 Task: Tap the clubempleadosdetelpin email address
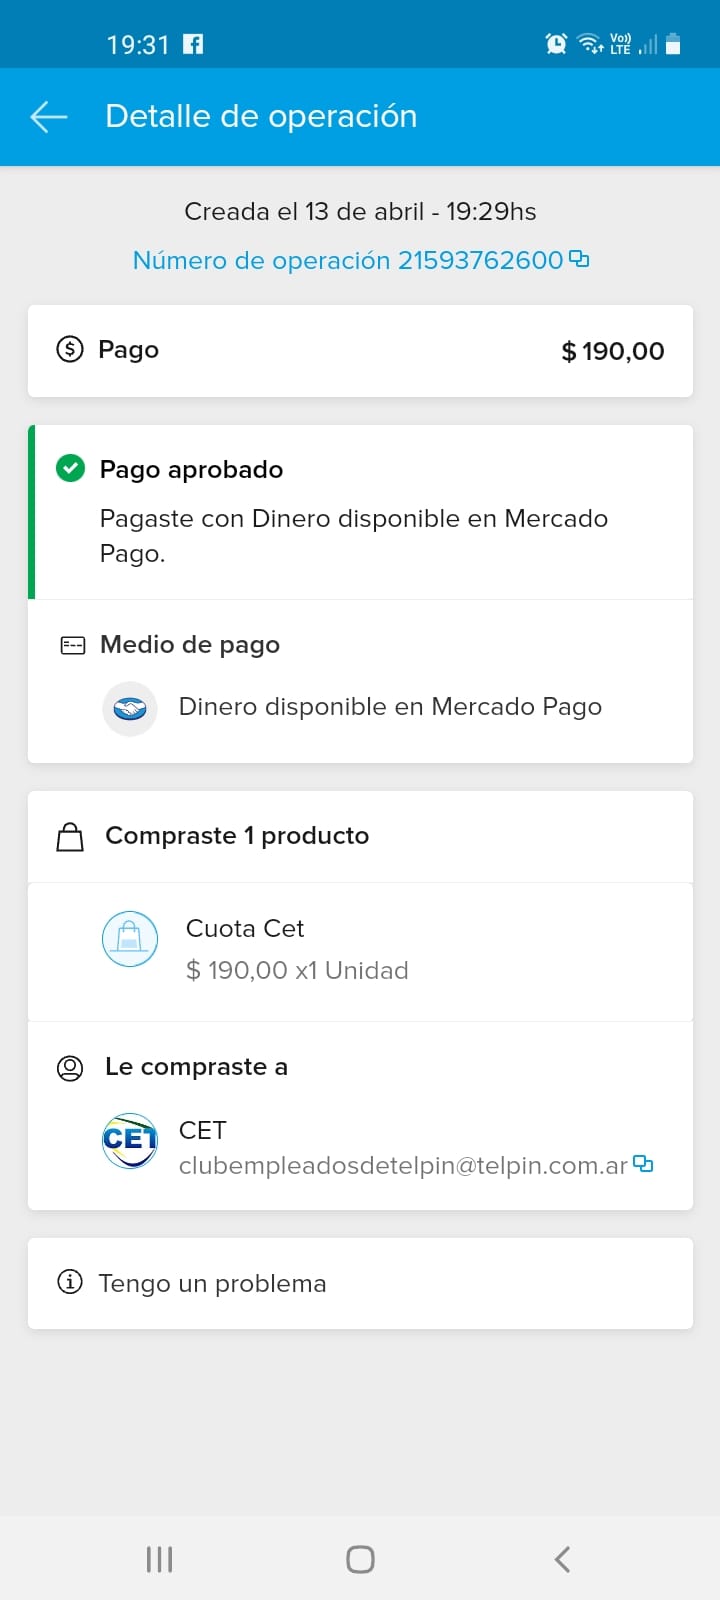point(403,1166)
